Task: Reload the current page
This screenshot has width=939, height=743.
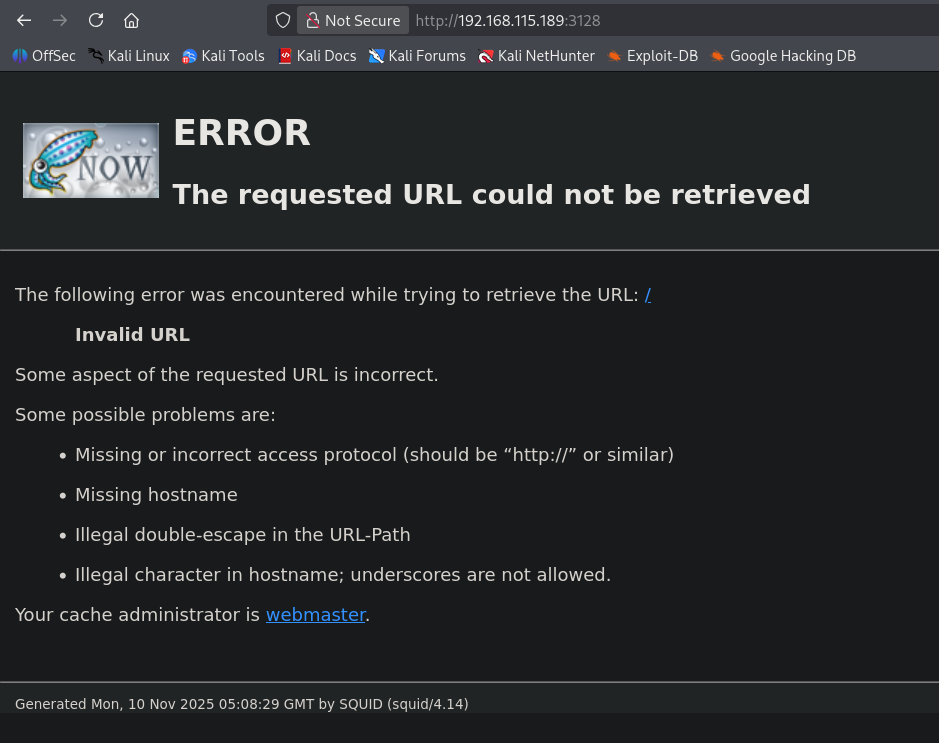Action: [96, 20]
